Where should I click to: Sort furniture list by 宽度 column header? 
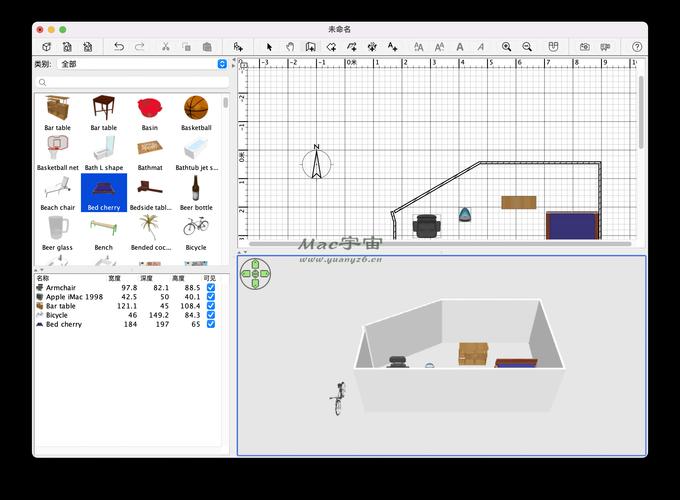coord(114,278)
